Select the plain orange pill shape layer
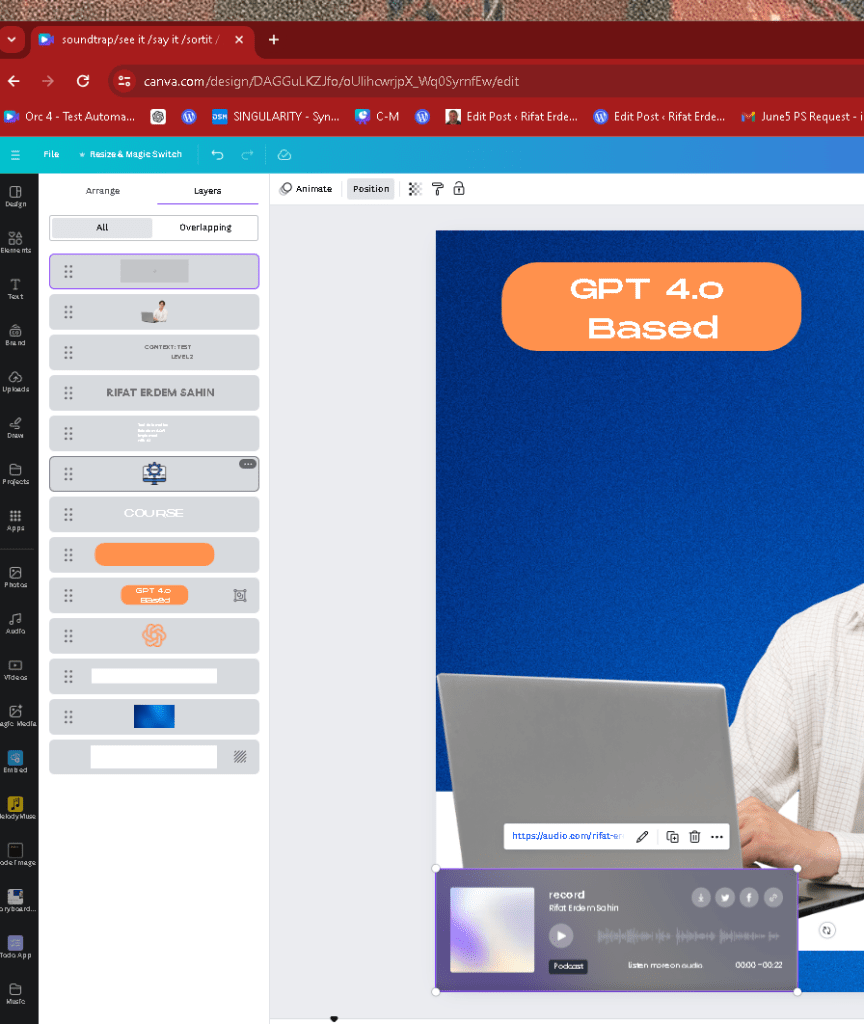Viewport: 864px width, 1024px height. point(154,554)
